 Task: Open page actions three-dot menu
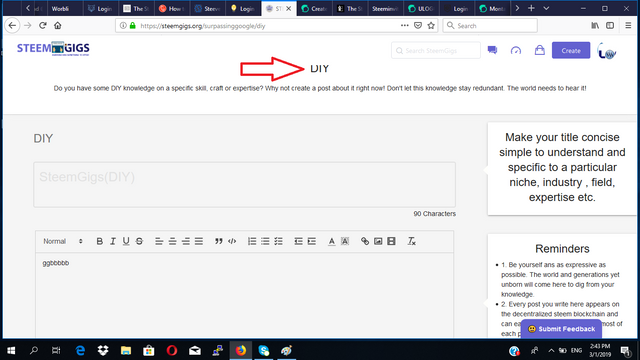pyautogui.click(x=404, y=26)
